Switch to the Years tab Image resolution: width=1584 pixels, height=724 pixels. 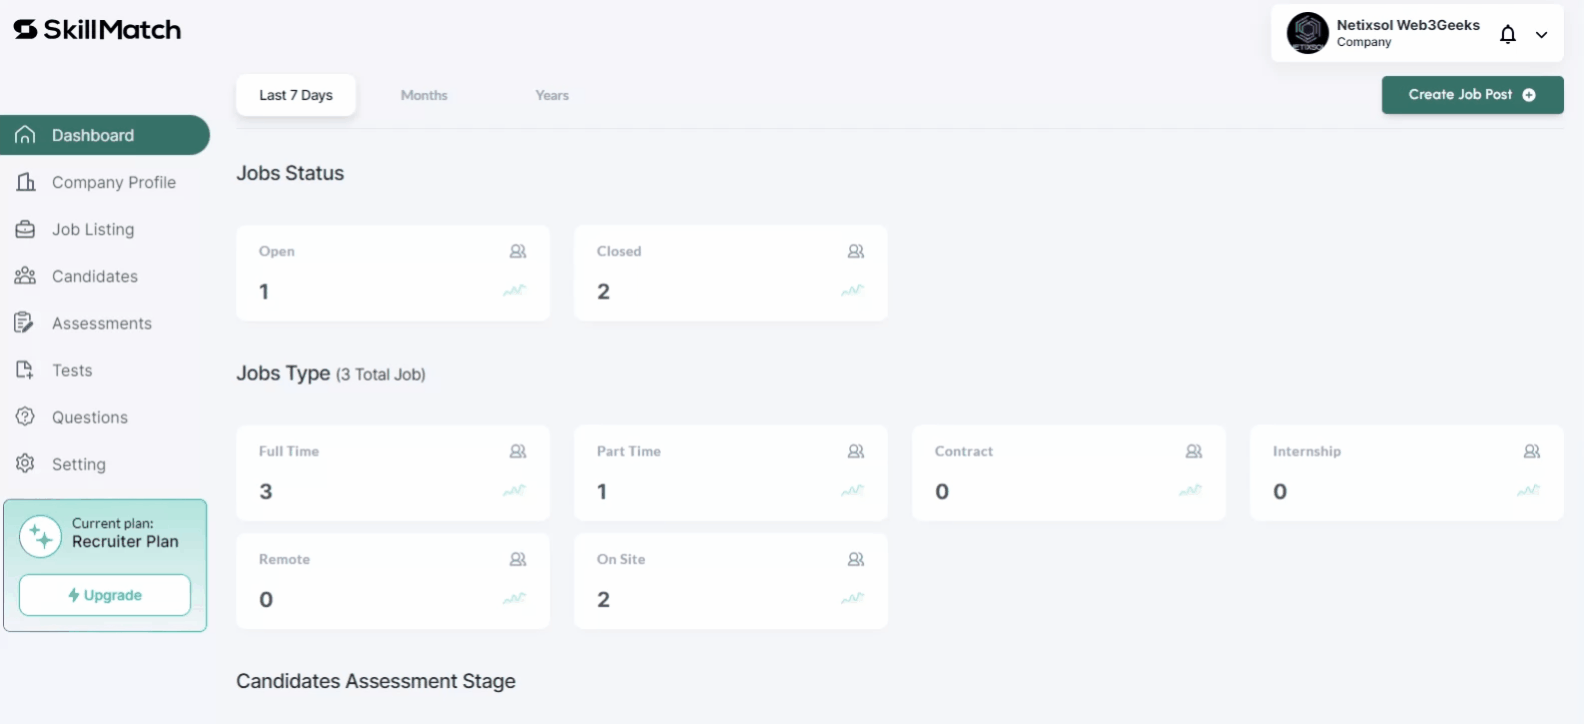tap(552, 95)
